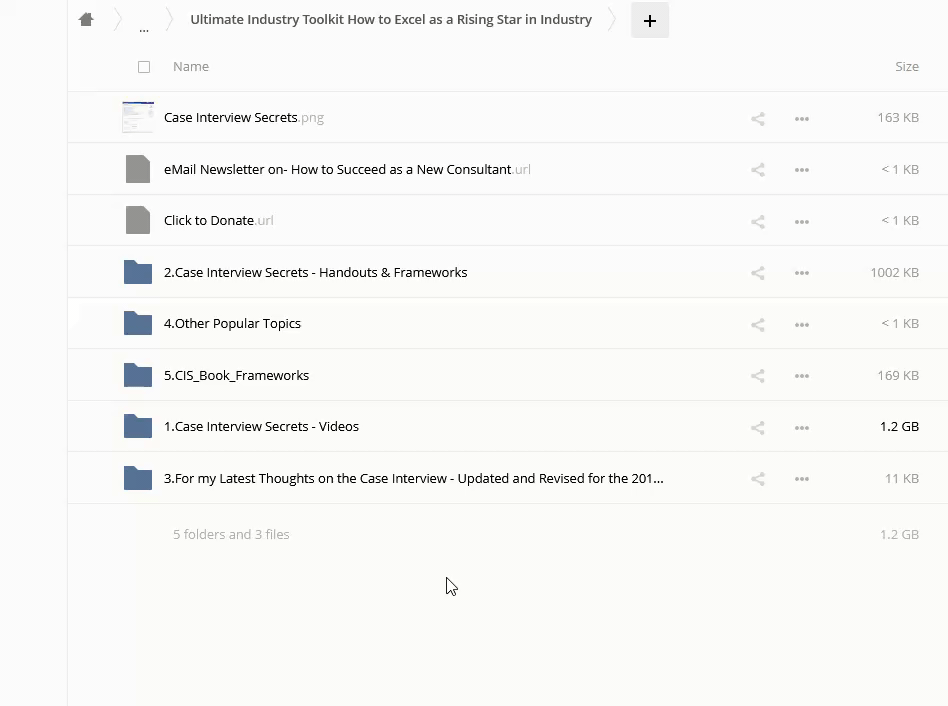
Task: Show more options for 3.For my Latest Thoughts folder
Action: coord(801,479)
